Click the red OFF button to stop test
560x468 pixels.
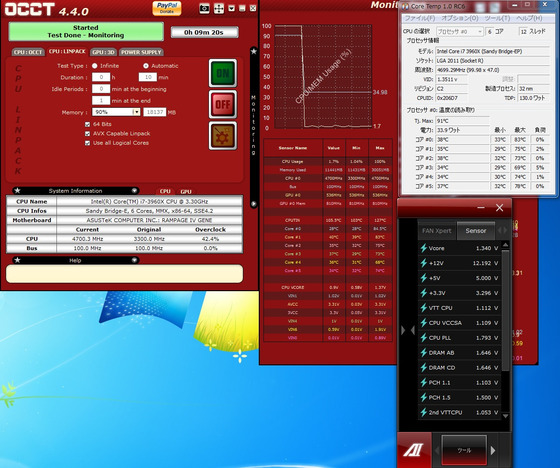223,104
